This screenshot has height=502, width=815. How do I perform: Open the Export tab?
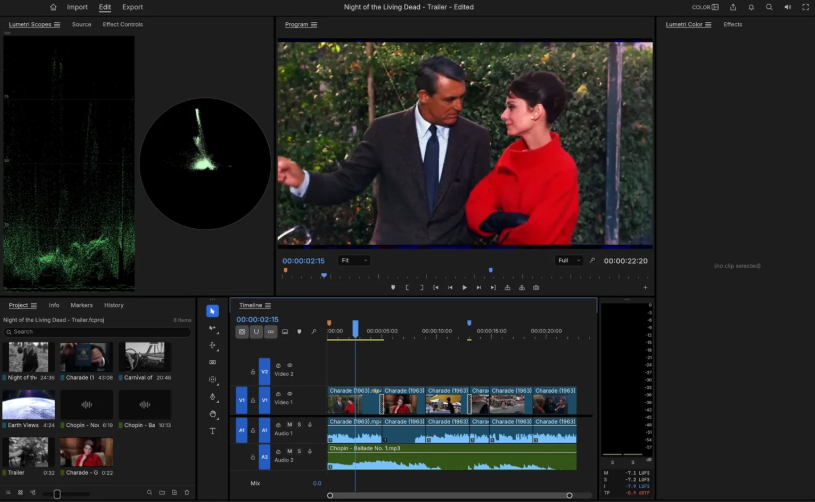point(133,7)
